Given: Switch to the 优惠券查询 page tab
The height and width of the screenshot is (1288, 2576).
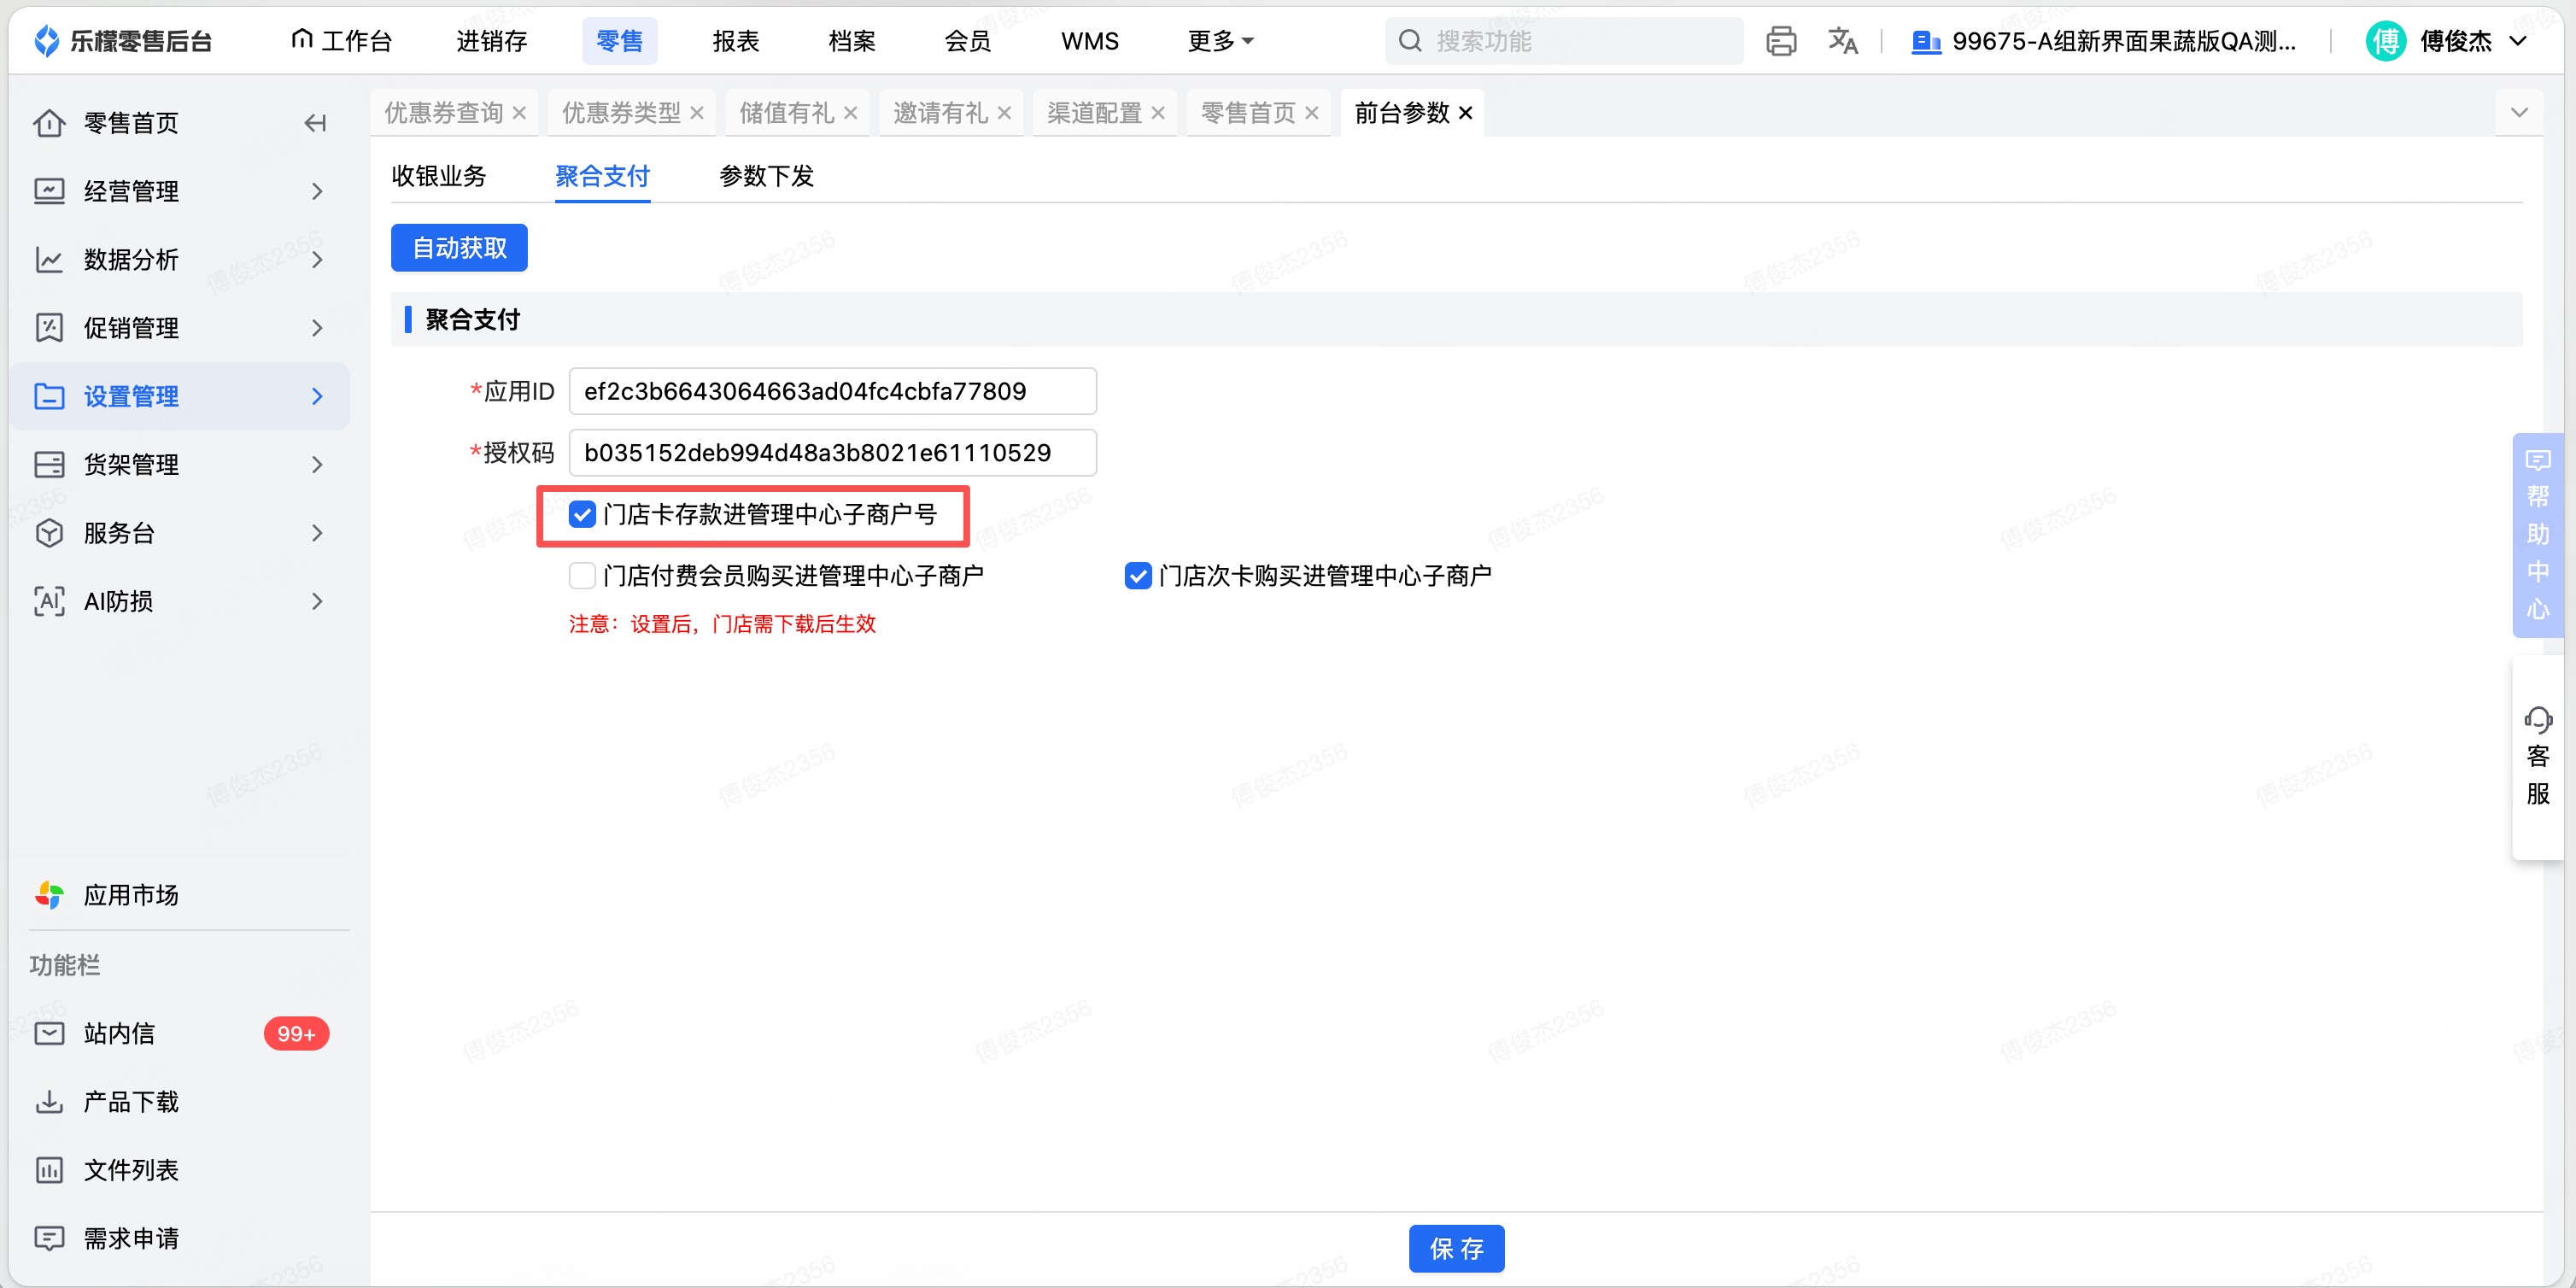Looking at the screenshot, I should [x=443, y=113].
